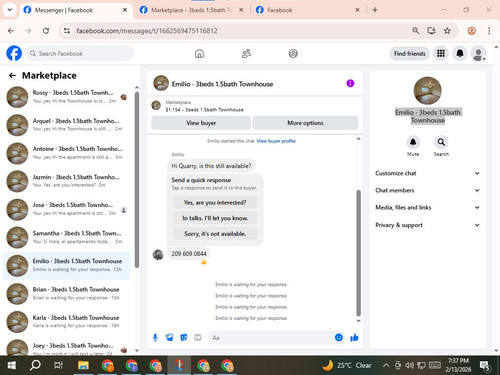500x375 pixels.
Task: Attach a photo using the image icon
Action: click(x=170, y=338)
